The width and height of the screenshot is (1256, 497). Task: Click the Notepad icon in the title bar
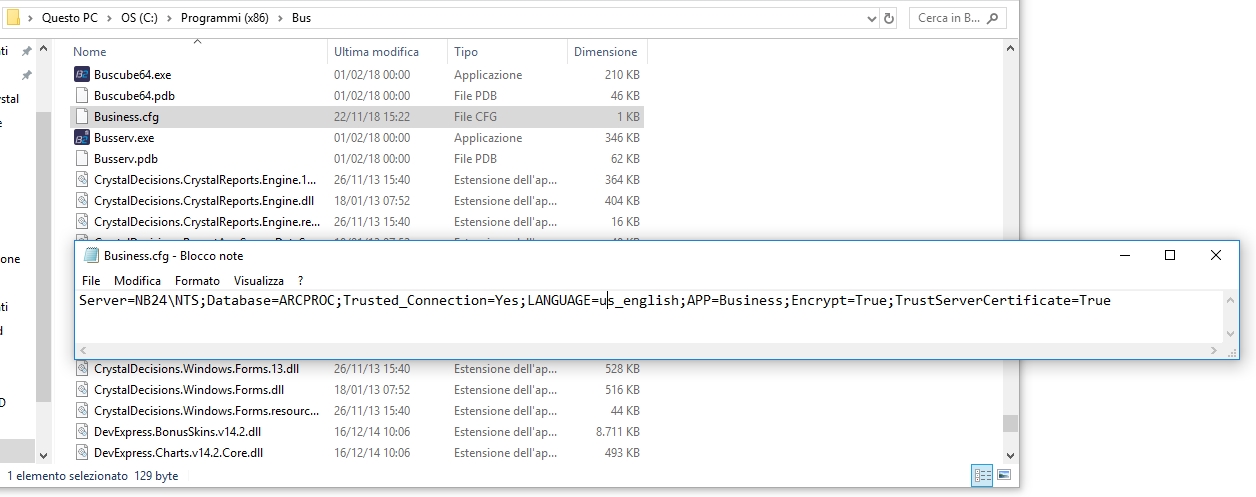point(91,255)
